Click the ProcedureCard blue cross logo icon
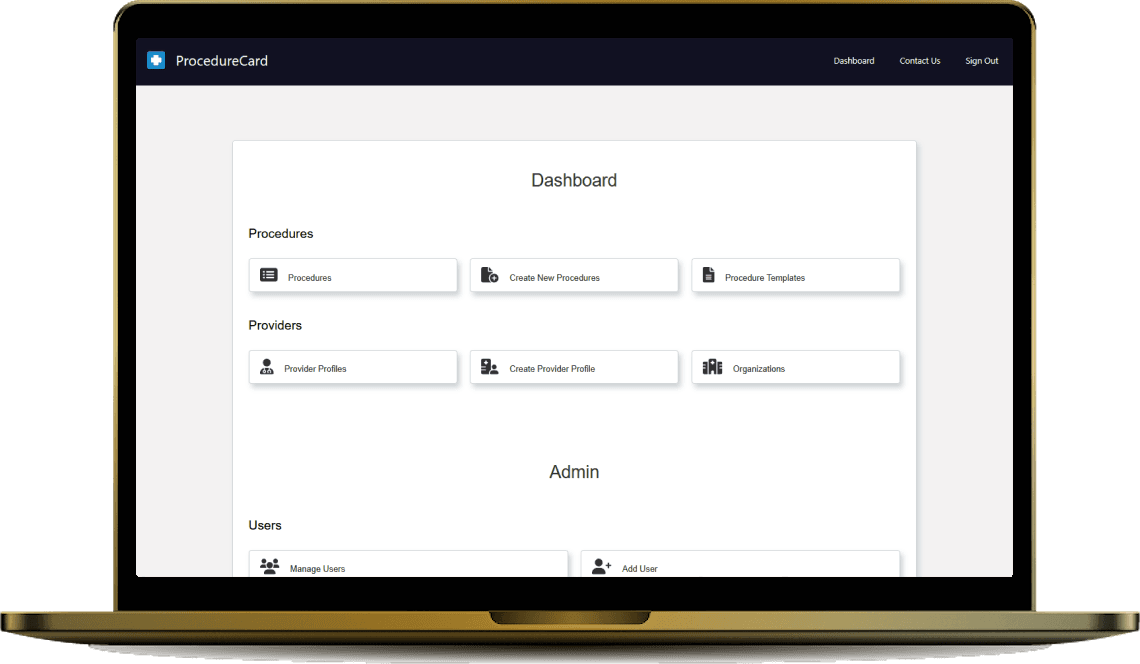Image resolution: width=1140 pixels, height=664 pixels. pos(156,60)
